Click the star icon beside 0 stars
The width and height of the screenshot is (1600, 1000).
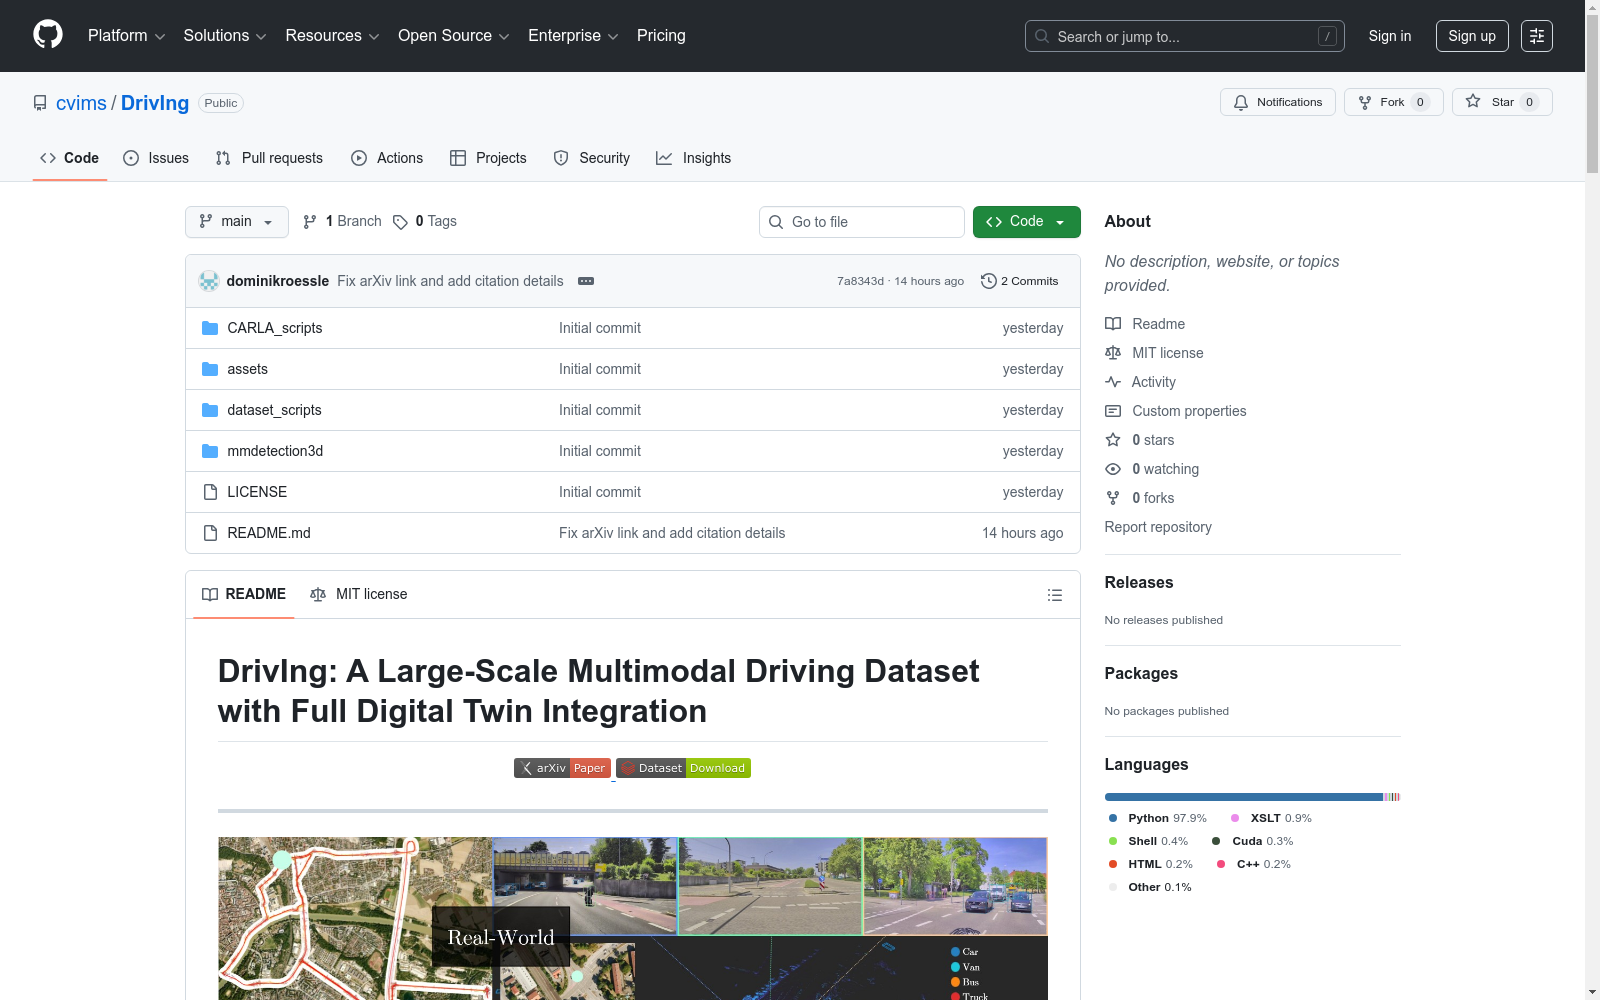[x=1113, y=440]
